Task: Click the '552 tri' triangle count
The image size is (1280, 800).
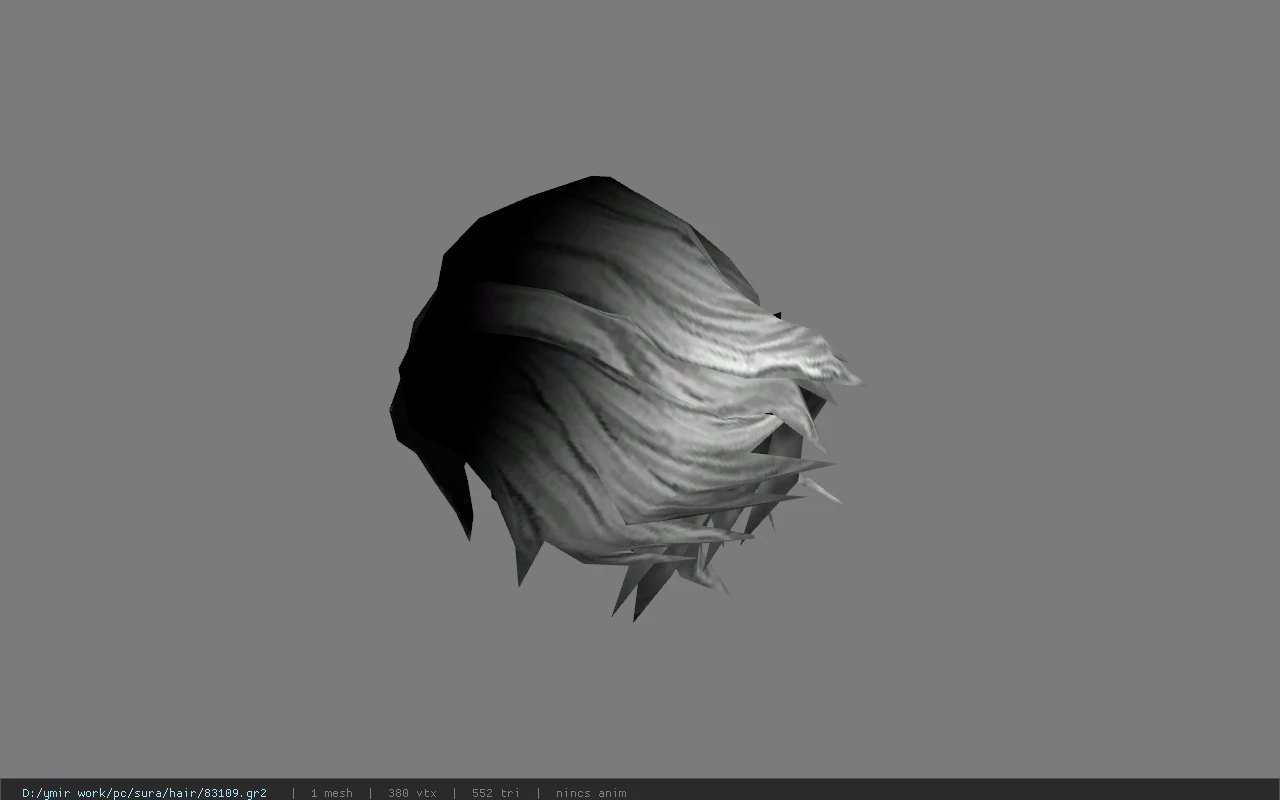Action: 496,793
